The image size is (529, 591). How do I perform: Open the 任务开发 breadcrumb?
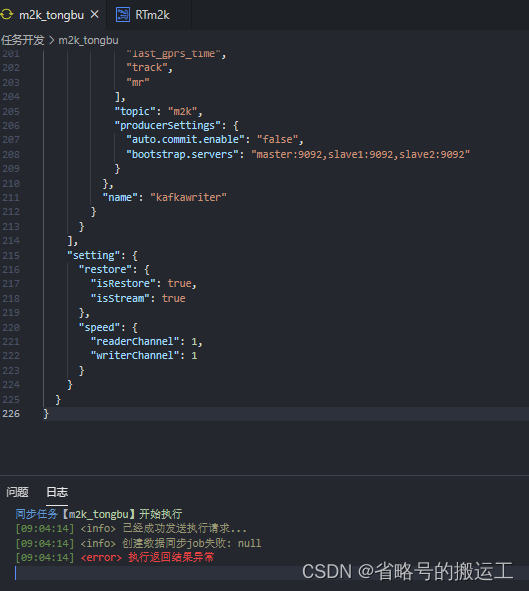coord(23,40)
